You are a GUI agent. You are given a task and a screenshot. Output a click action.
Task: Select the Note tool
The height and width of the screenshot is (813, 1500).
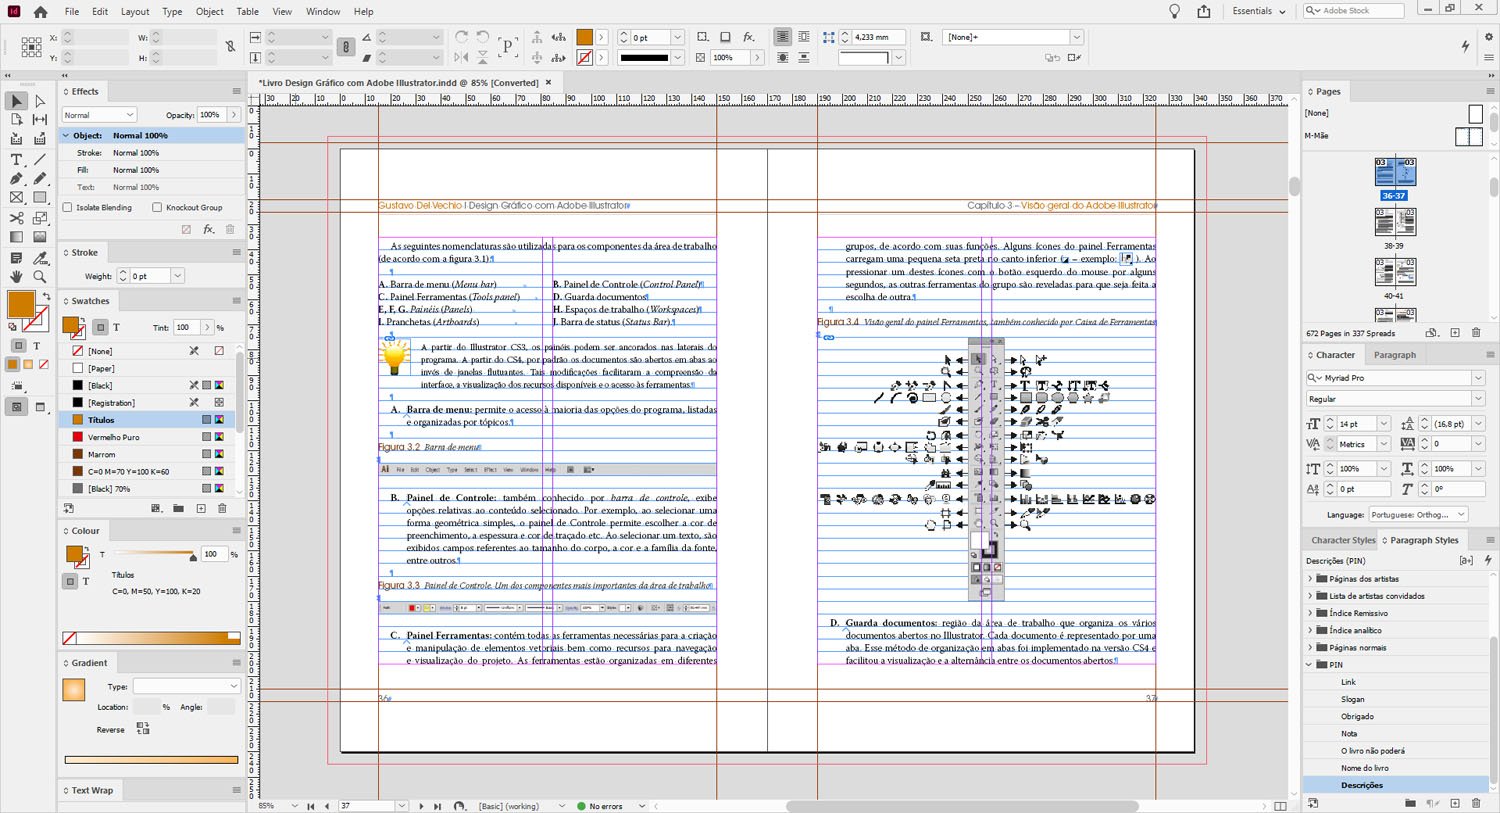coord(16,257)
